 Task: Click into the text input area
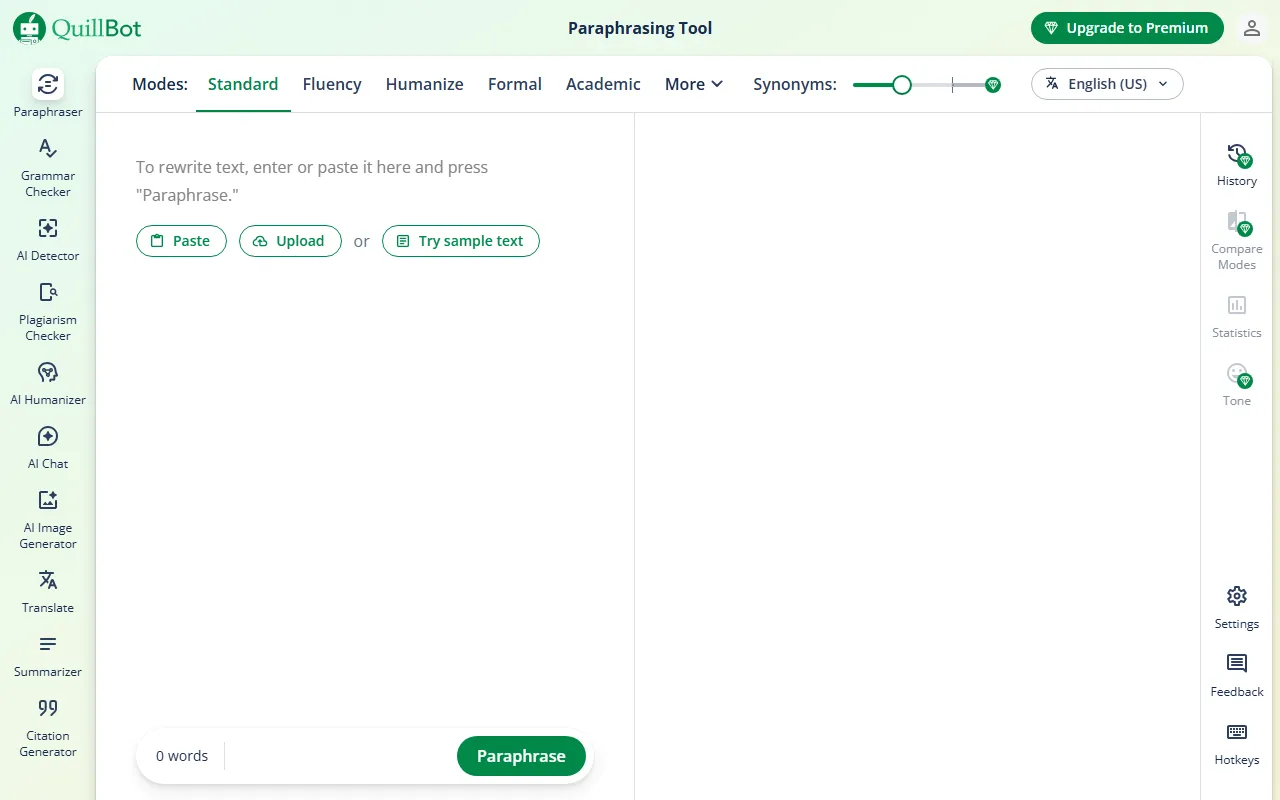(x=364, y=450)
